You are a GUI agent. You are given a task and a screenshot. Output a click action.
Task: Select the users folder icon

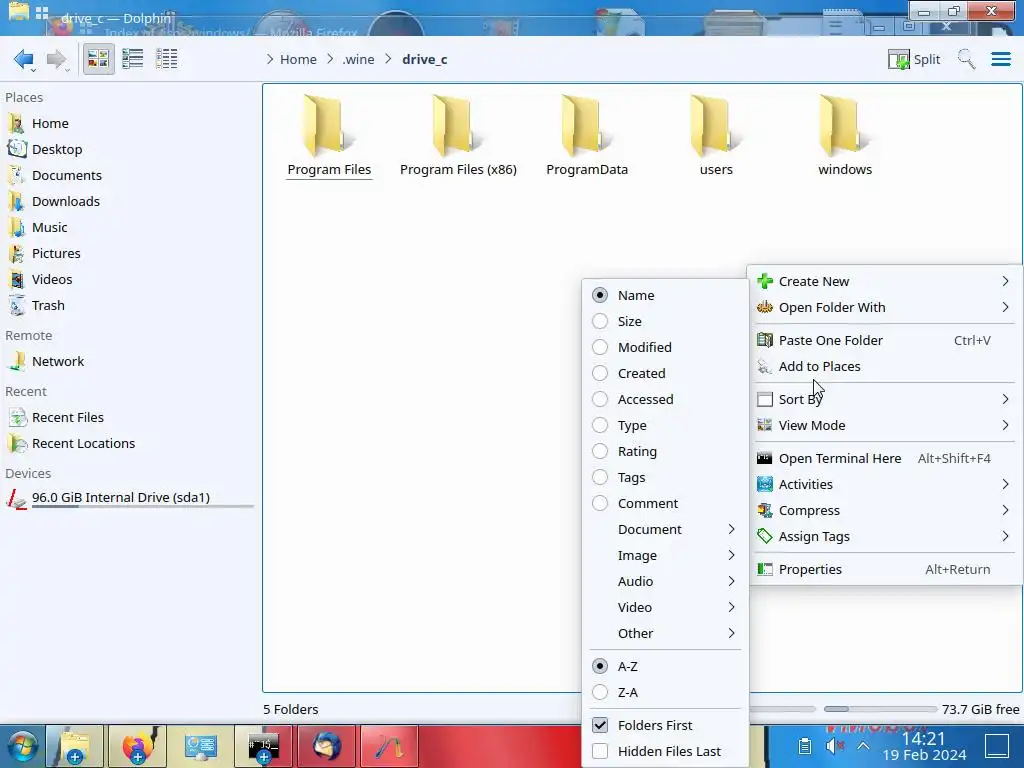coord(716,126)
